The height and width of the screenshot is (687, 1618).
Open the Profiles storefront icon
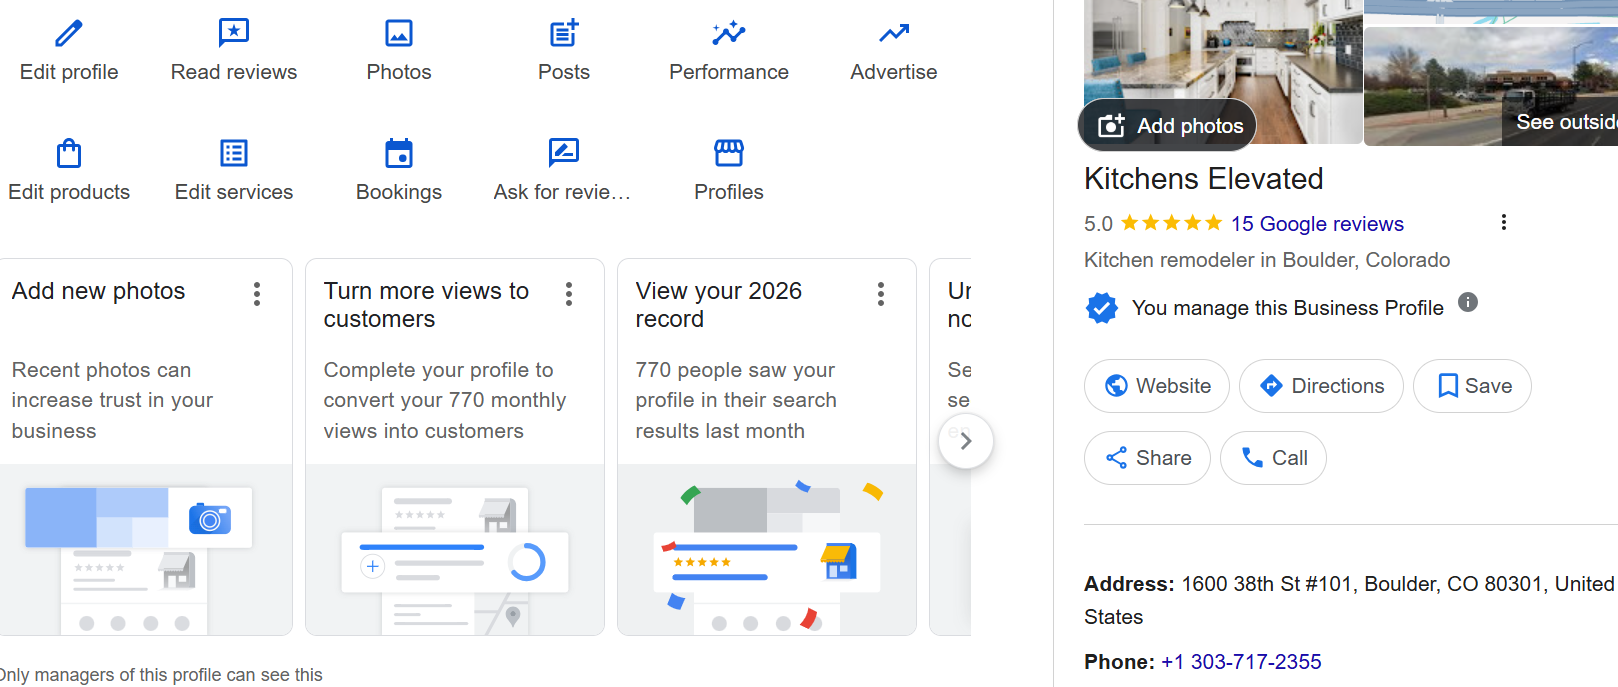[x=729, y=153]
